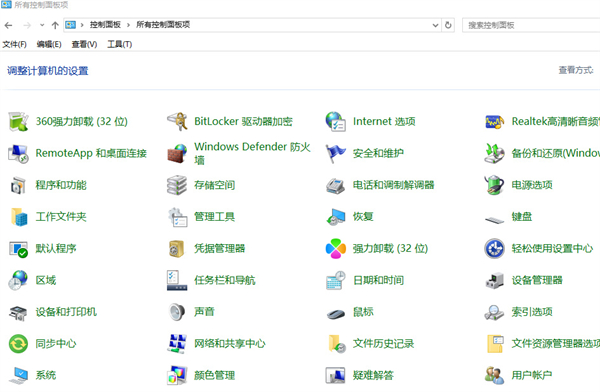600x392 pixels.
Task: Click the 区域 globe and clock icon
Action: click(18, 280)
